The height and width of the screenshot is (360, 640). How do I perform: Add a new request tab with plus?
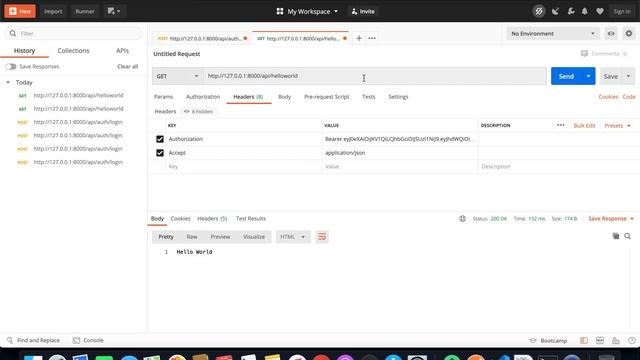pyautogui.click(x=359, y=38)
